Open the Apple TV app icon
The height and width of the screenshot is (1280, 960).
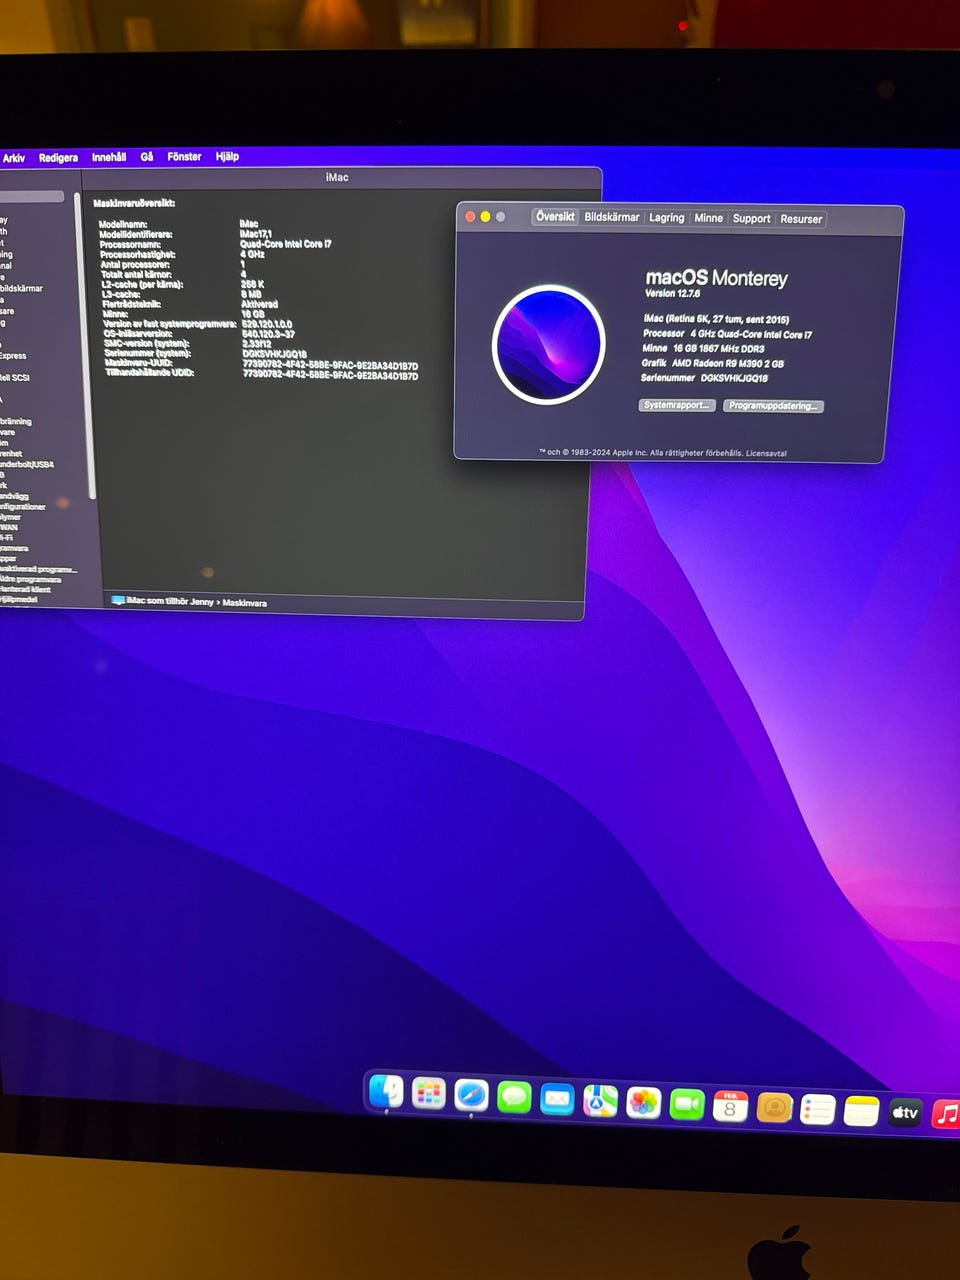904,1112
